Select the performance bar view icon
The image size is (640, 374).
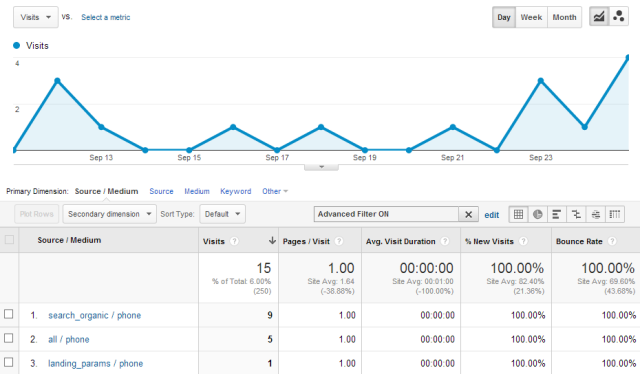556,214
